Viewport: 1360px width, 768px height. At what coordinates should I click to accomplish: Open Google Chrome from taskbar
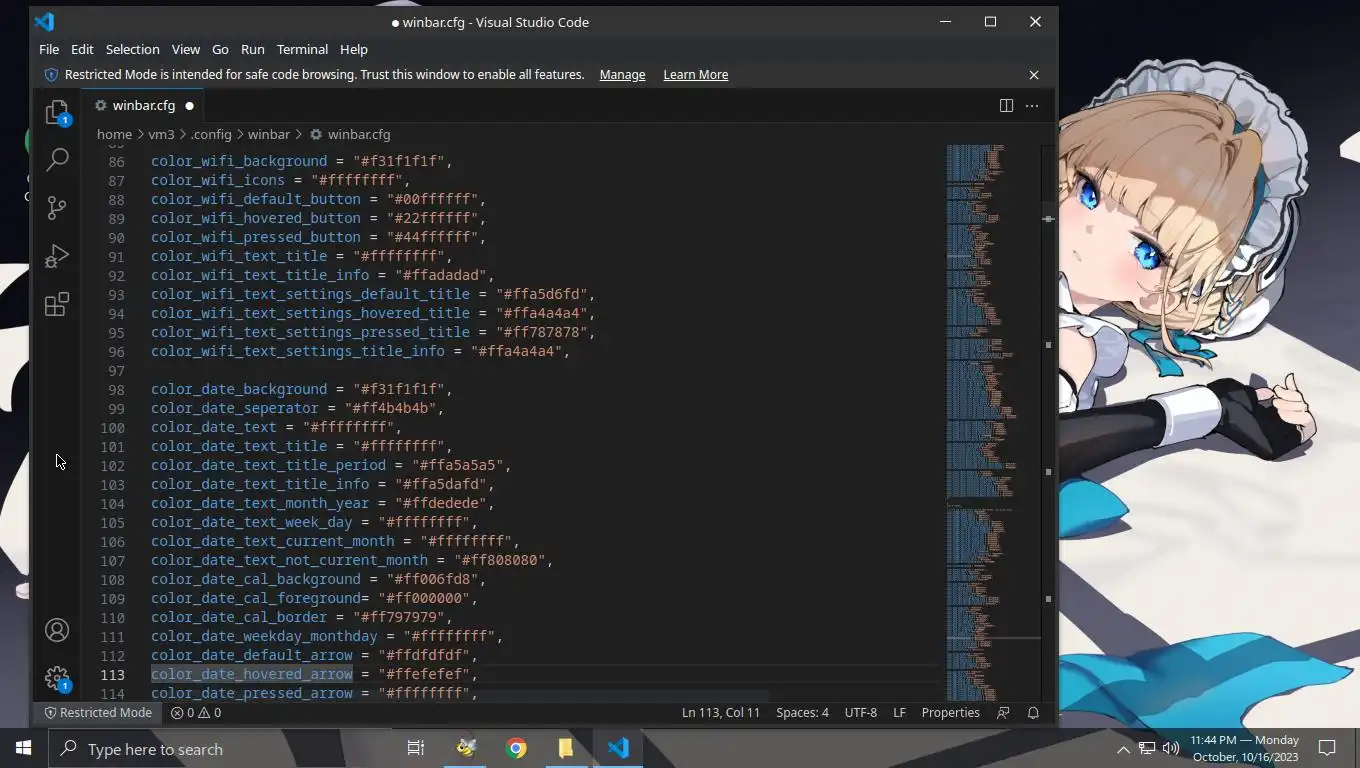click(x=516, y=748)
